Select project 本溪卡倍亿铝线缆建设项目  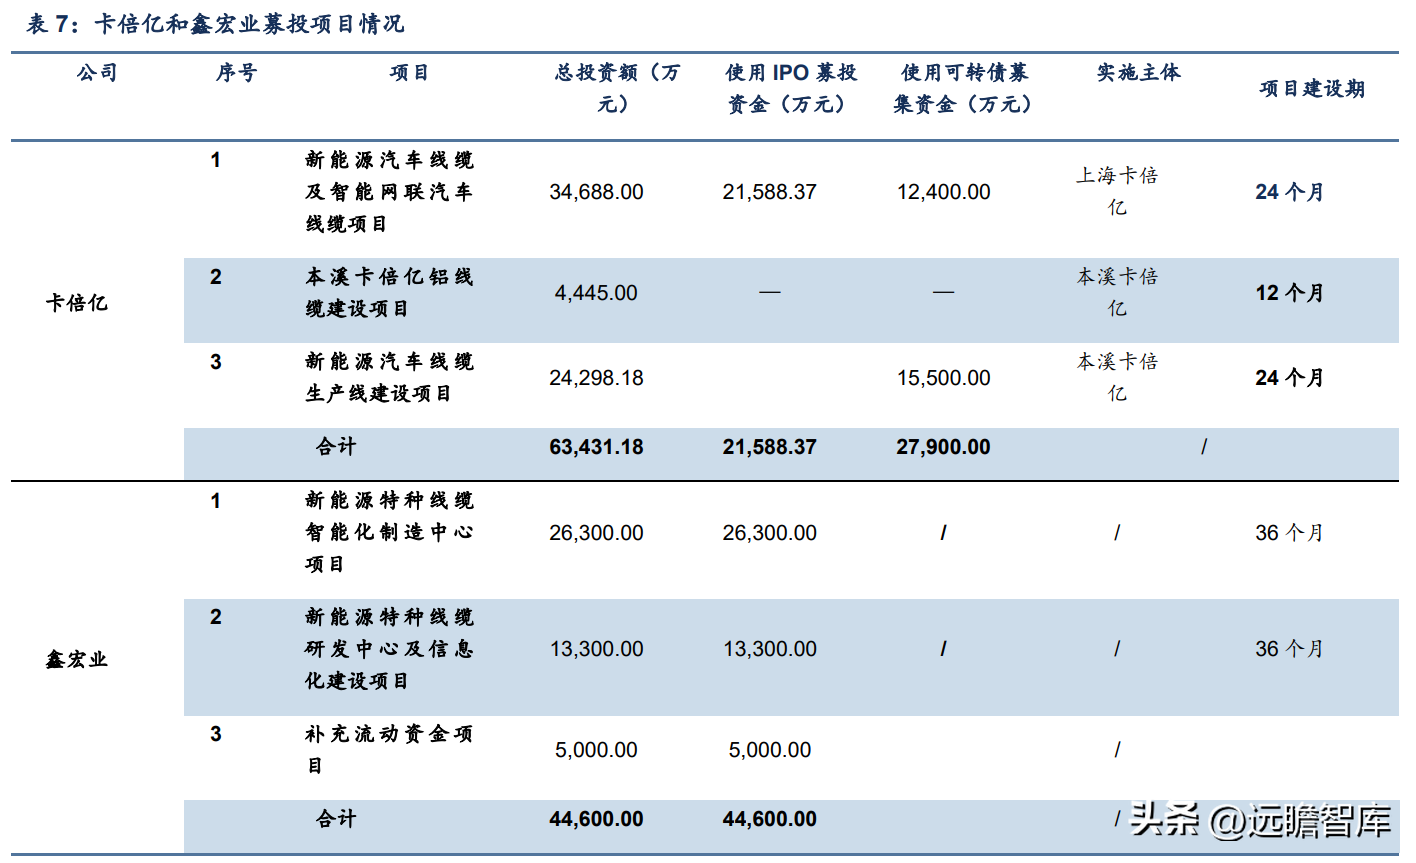pos(389,292)
